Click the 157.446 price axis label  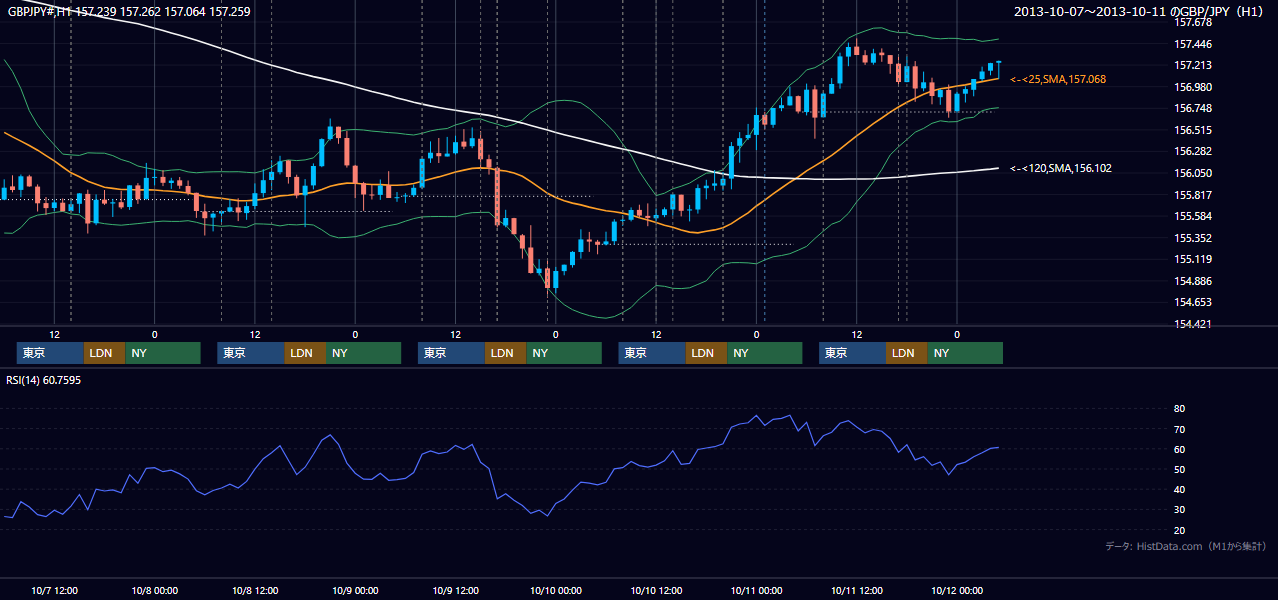tap(1192, 44)
